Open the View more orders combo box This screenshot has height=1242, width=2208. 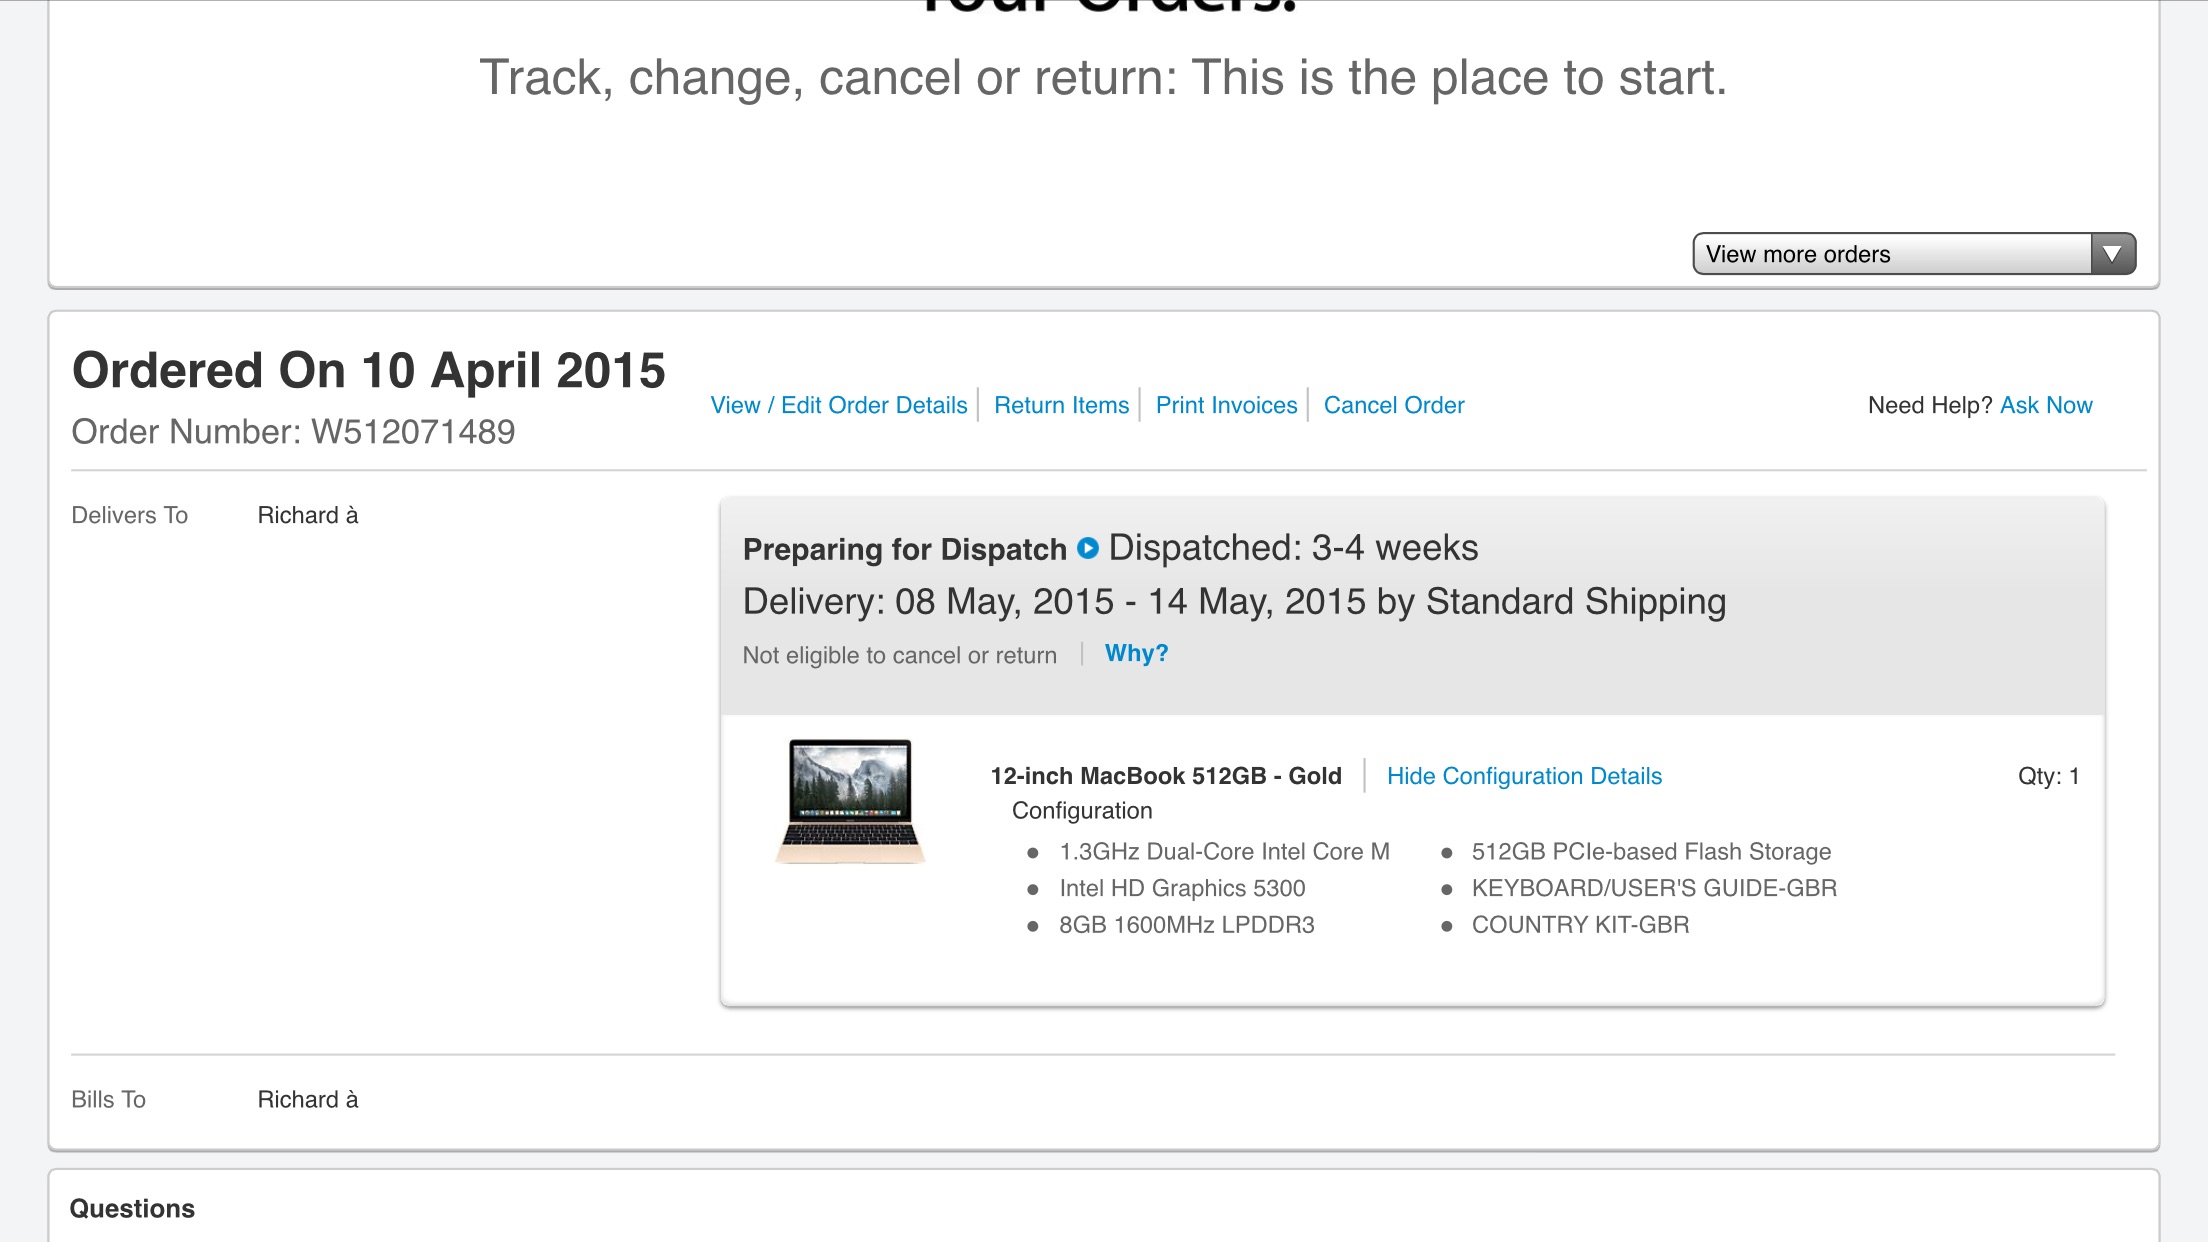point(1914,254)
